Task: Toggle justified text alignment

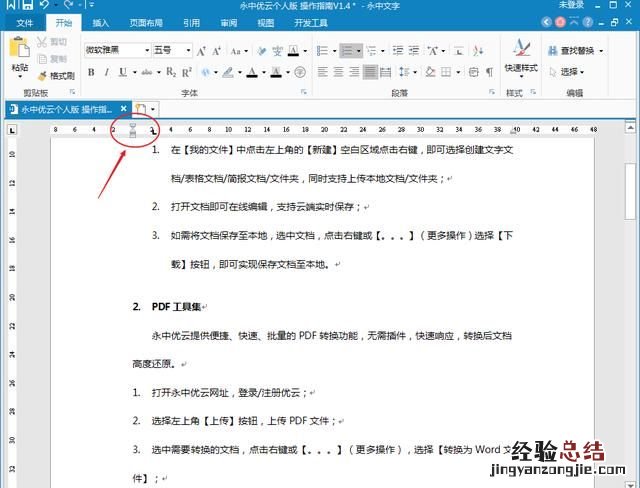Action: tap(370, 72)
